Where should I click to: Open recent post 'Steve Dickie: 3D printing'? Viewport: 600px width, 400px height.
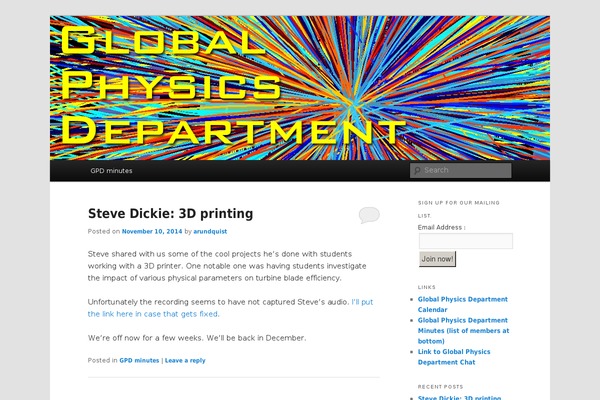459,397
